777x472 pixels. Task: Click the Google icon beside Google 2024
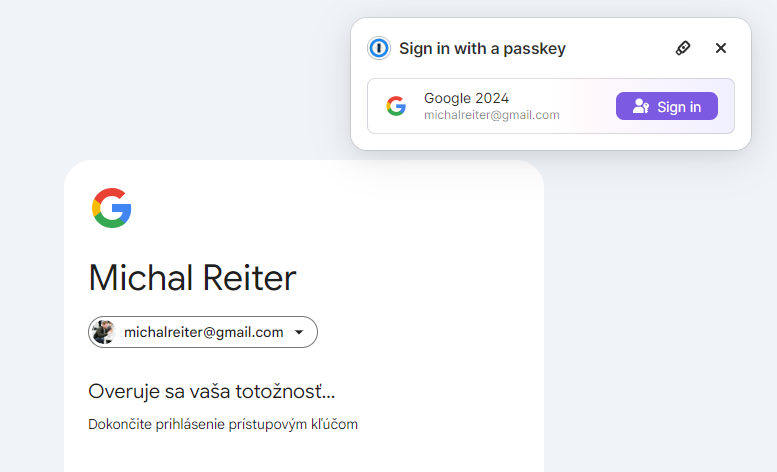396,106
